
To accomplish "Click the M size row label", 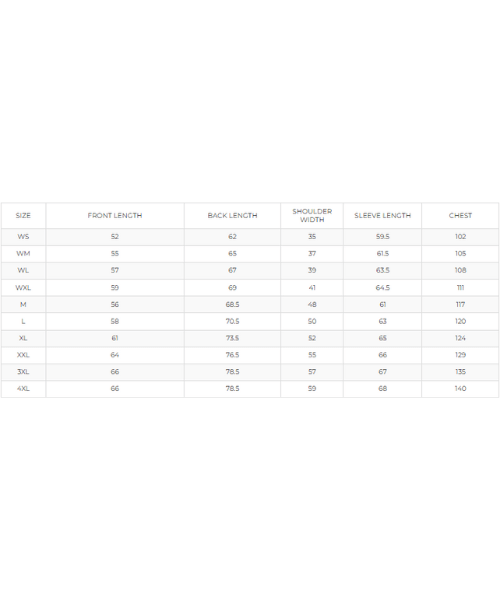I will 23,304.
